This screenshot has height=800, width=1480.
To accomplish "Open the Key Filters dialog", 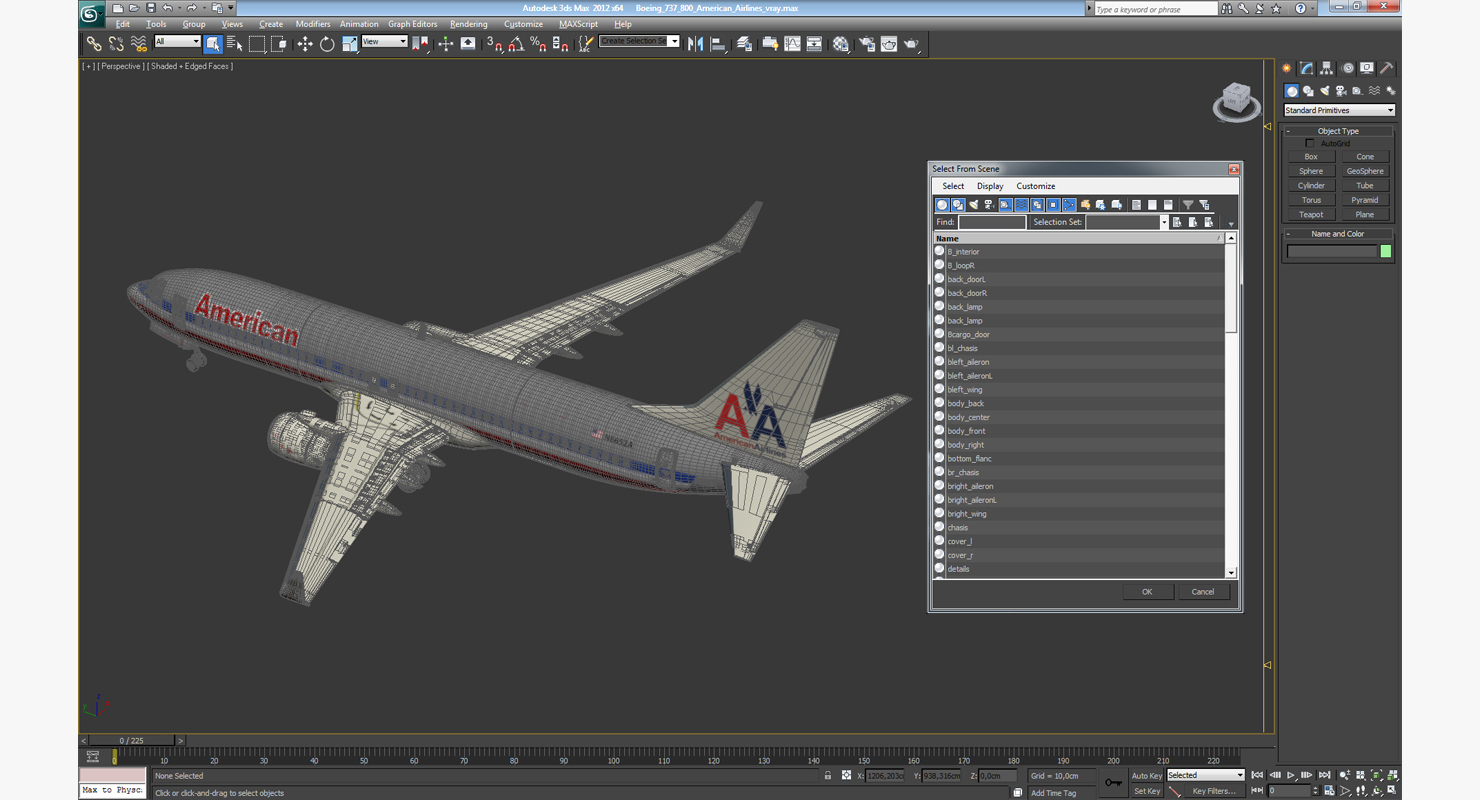I will tap(1214, 791).
